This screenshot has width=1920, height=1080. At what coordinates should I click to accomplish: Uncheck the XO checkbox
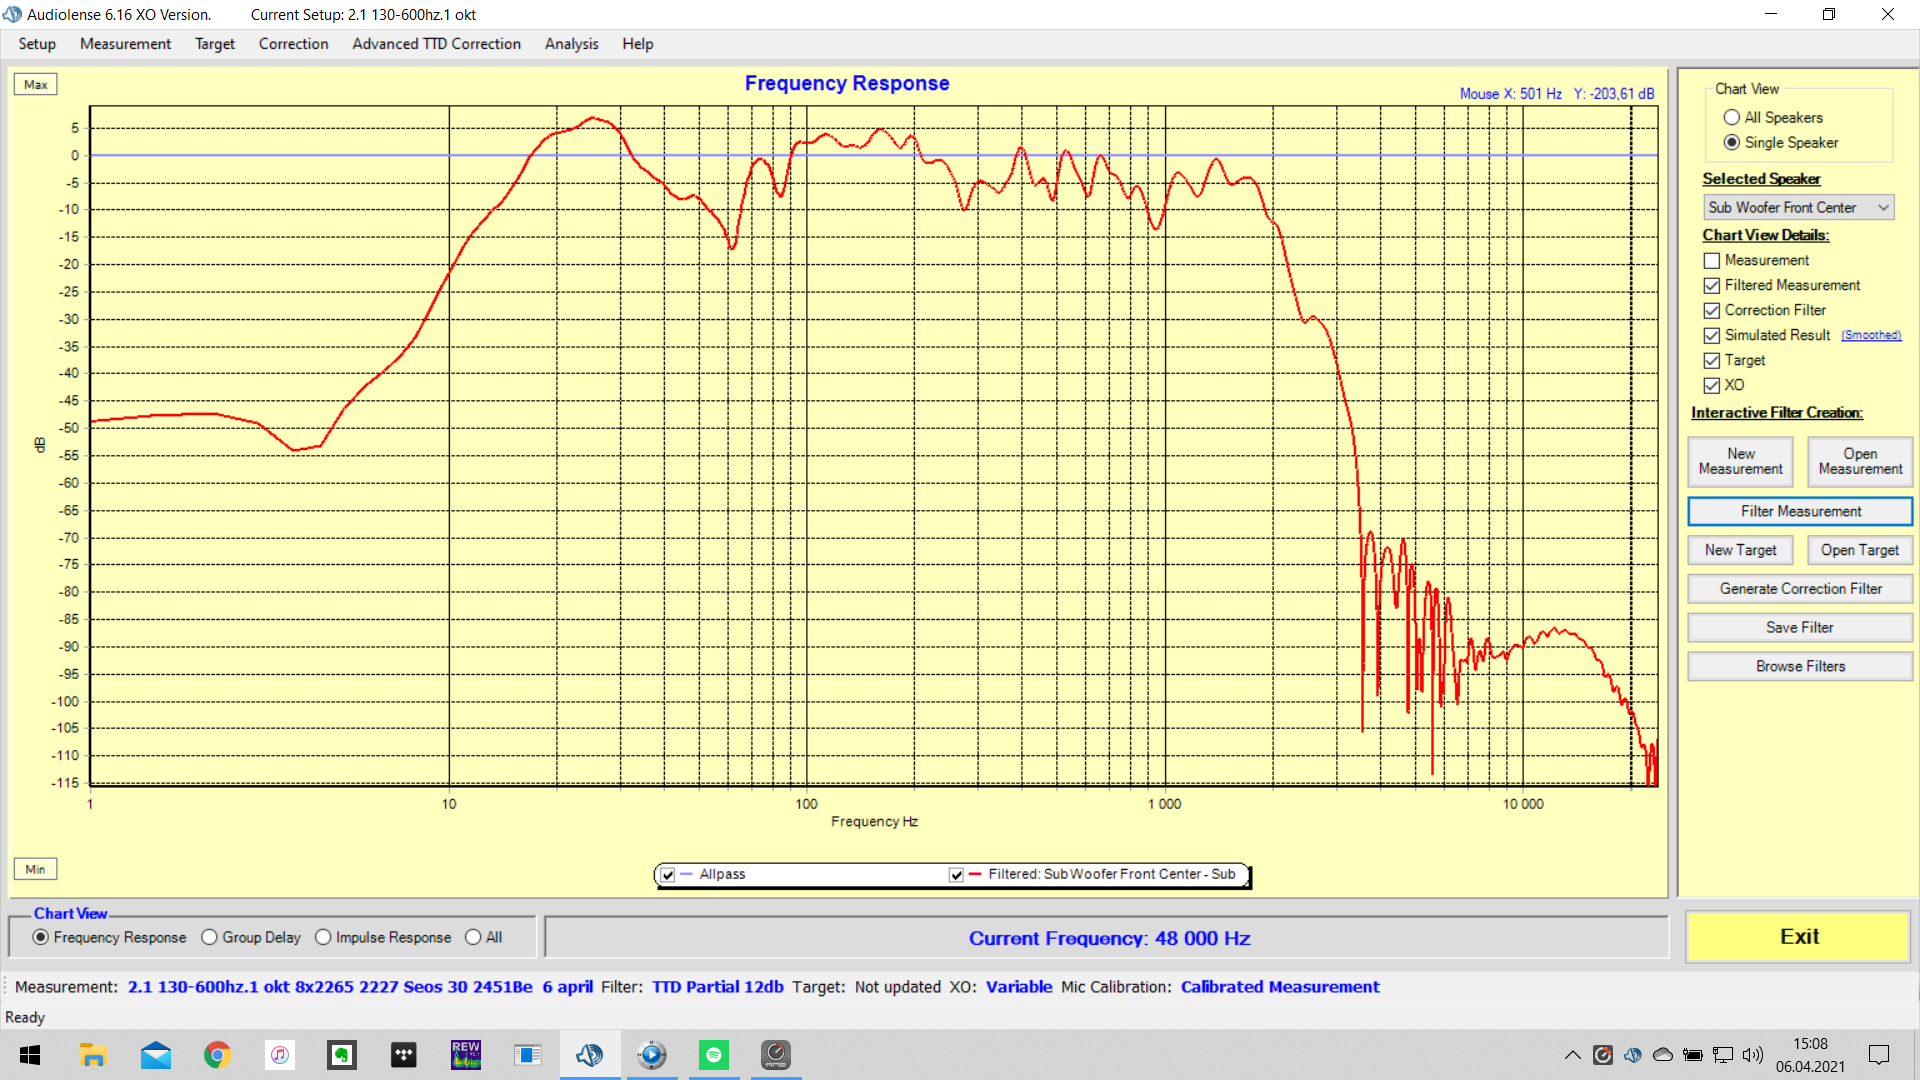[x=1712, y=386]
